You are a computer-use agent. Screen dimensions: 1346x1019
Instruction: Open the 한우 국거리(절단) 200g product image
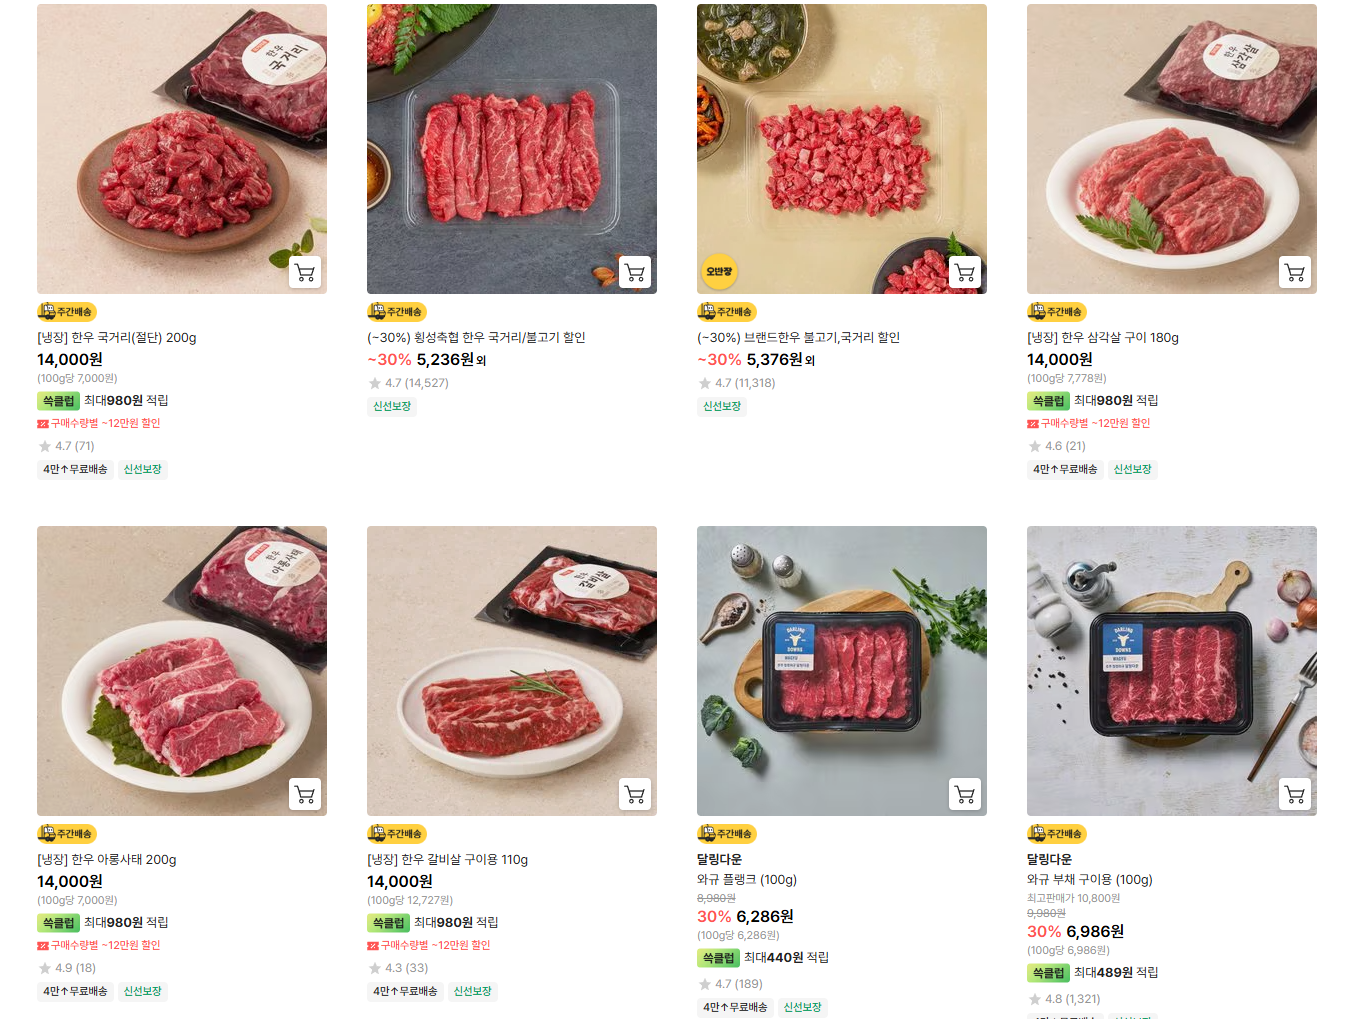[x=182, y=149]
